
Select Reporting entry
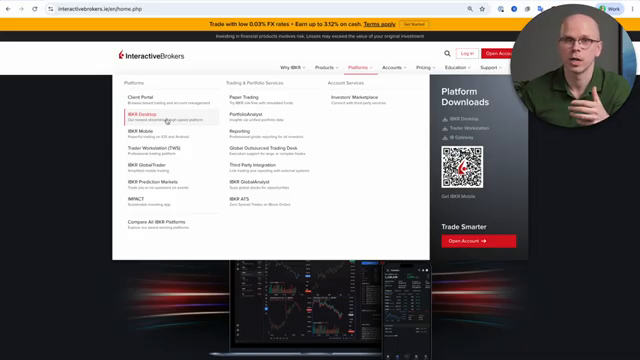[266, 134]
